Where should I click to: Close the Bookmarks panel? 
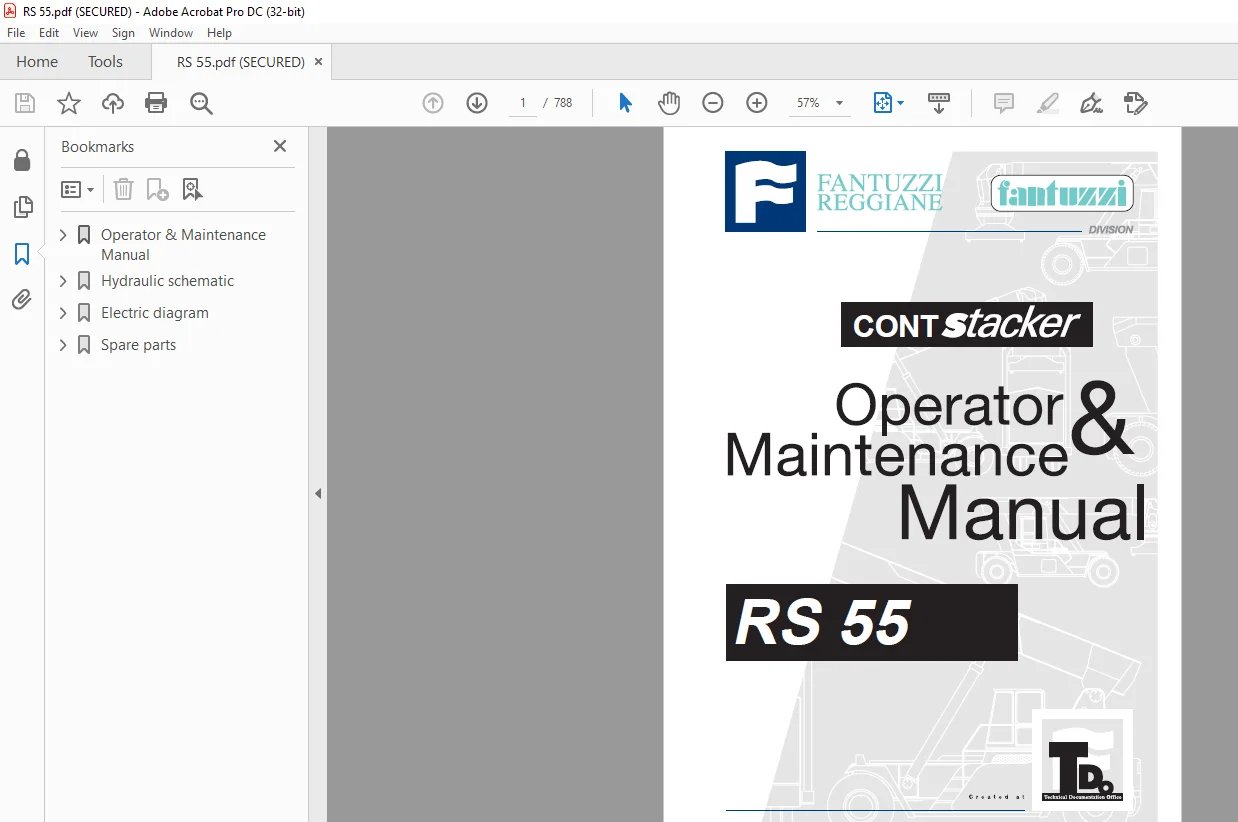click(x=280, y=146)
